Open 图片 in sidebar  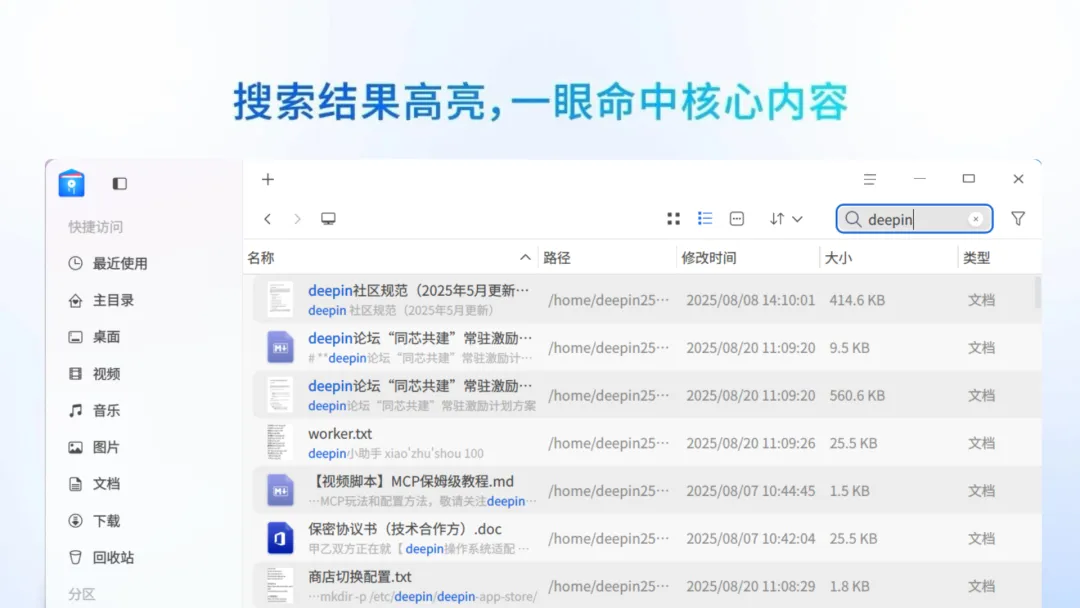coord(95,448)
